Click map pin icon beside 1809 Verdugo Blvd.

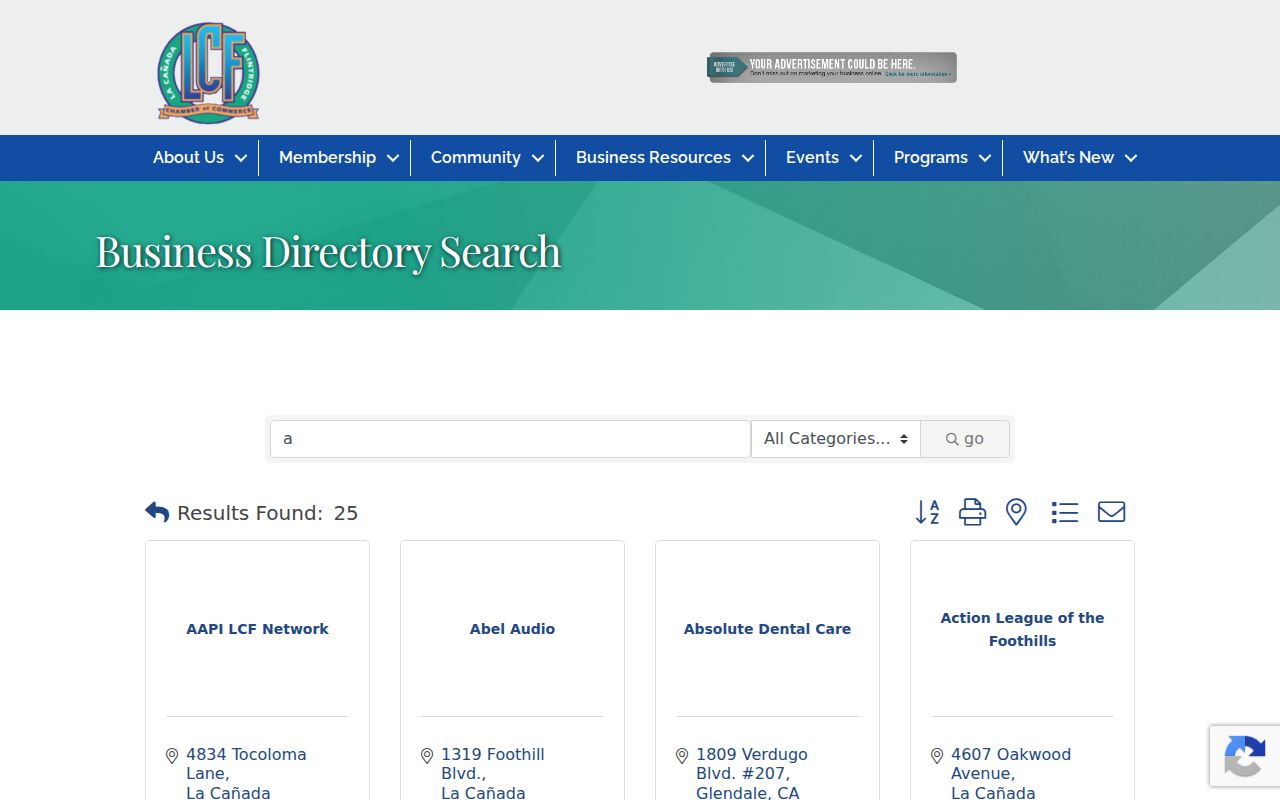[682, 756]
